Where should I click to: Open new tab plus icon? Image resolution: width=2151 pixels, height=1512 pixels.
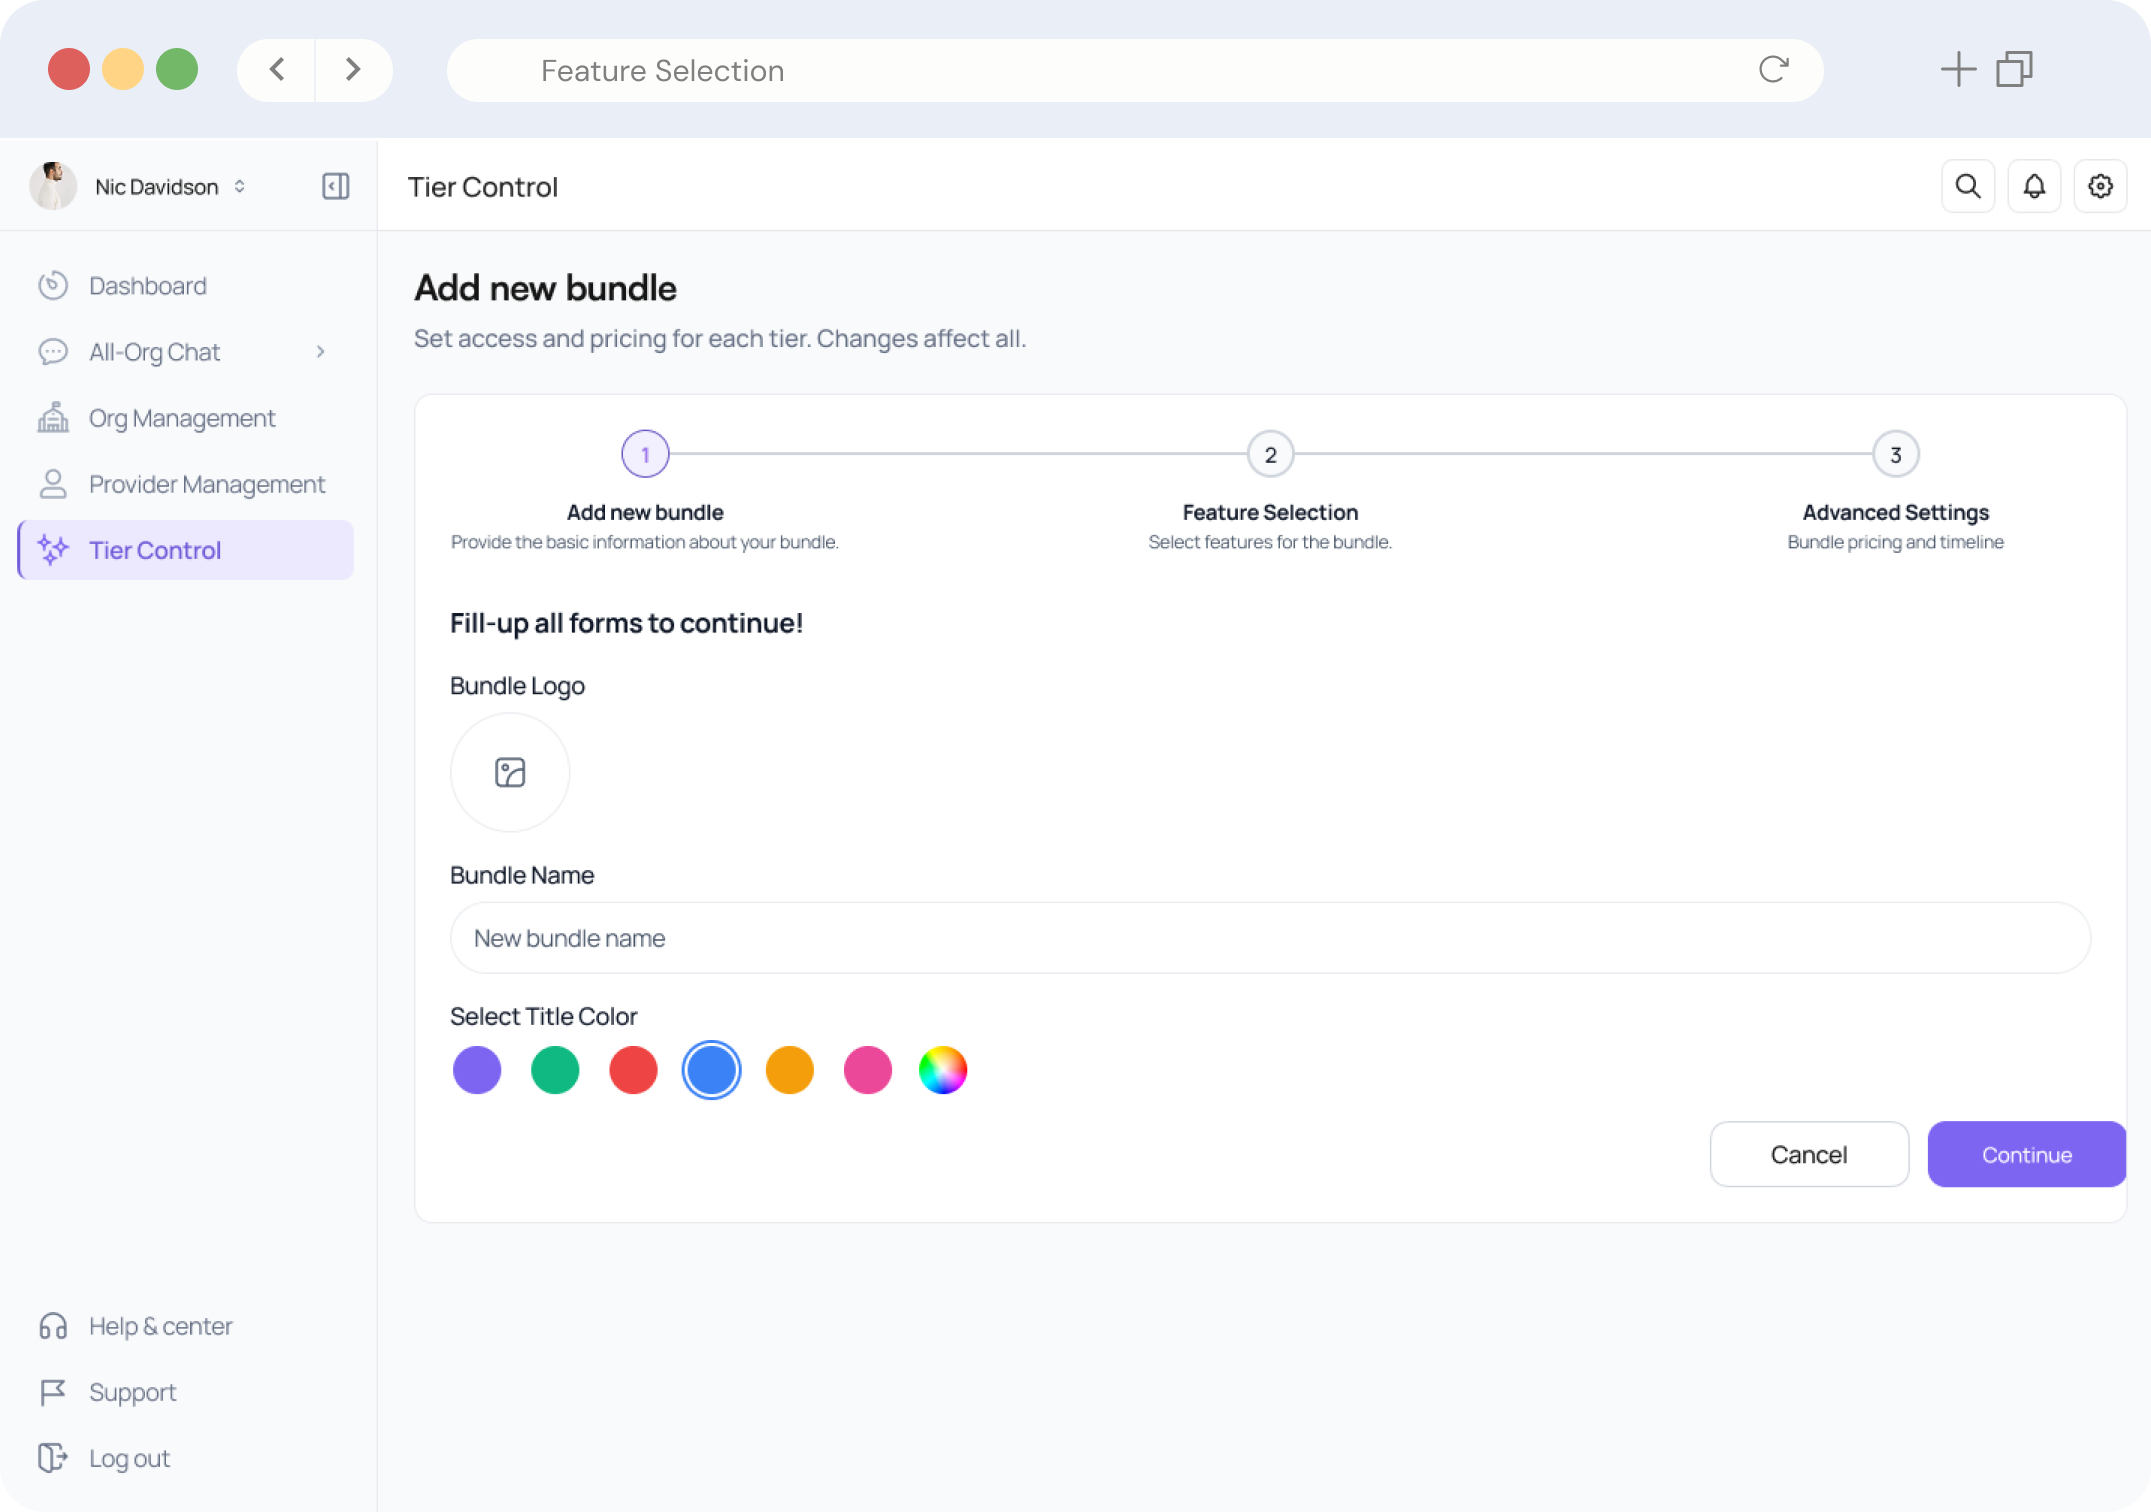tap(1957, 70)
